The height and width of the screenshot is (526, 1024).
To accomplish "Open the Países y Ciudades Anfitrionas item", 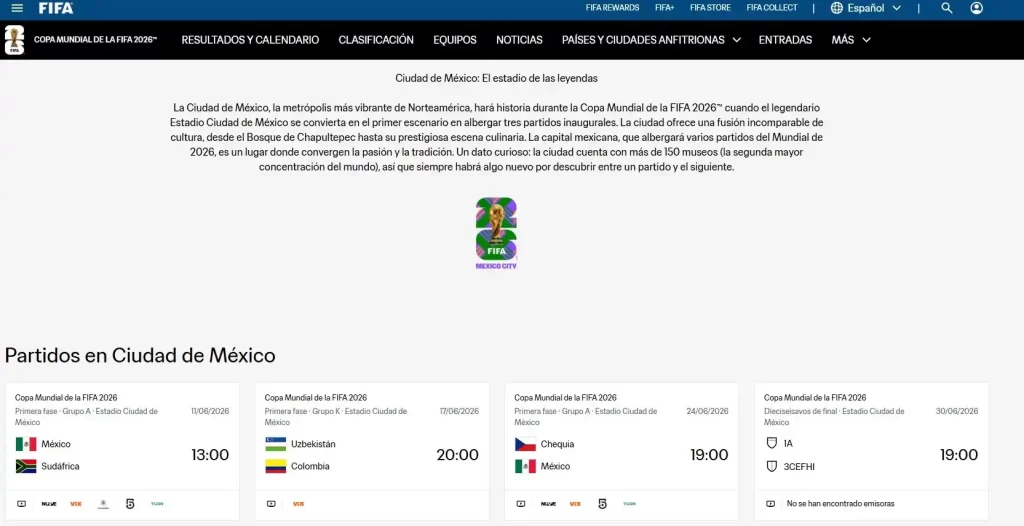I will pos(643,40).
